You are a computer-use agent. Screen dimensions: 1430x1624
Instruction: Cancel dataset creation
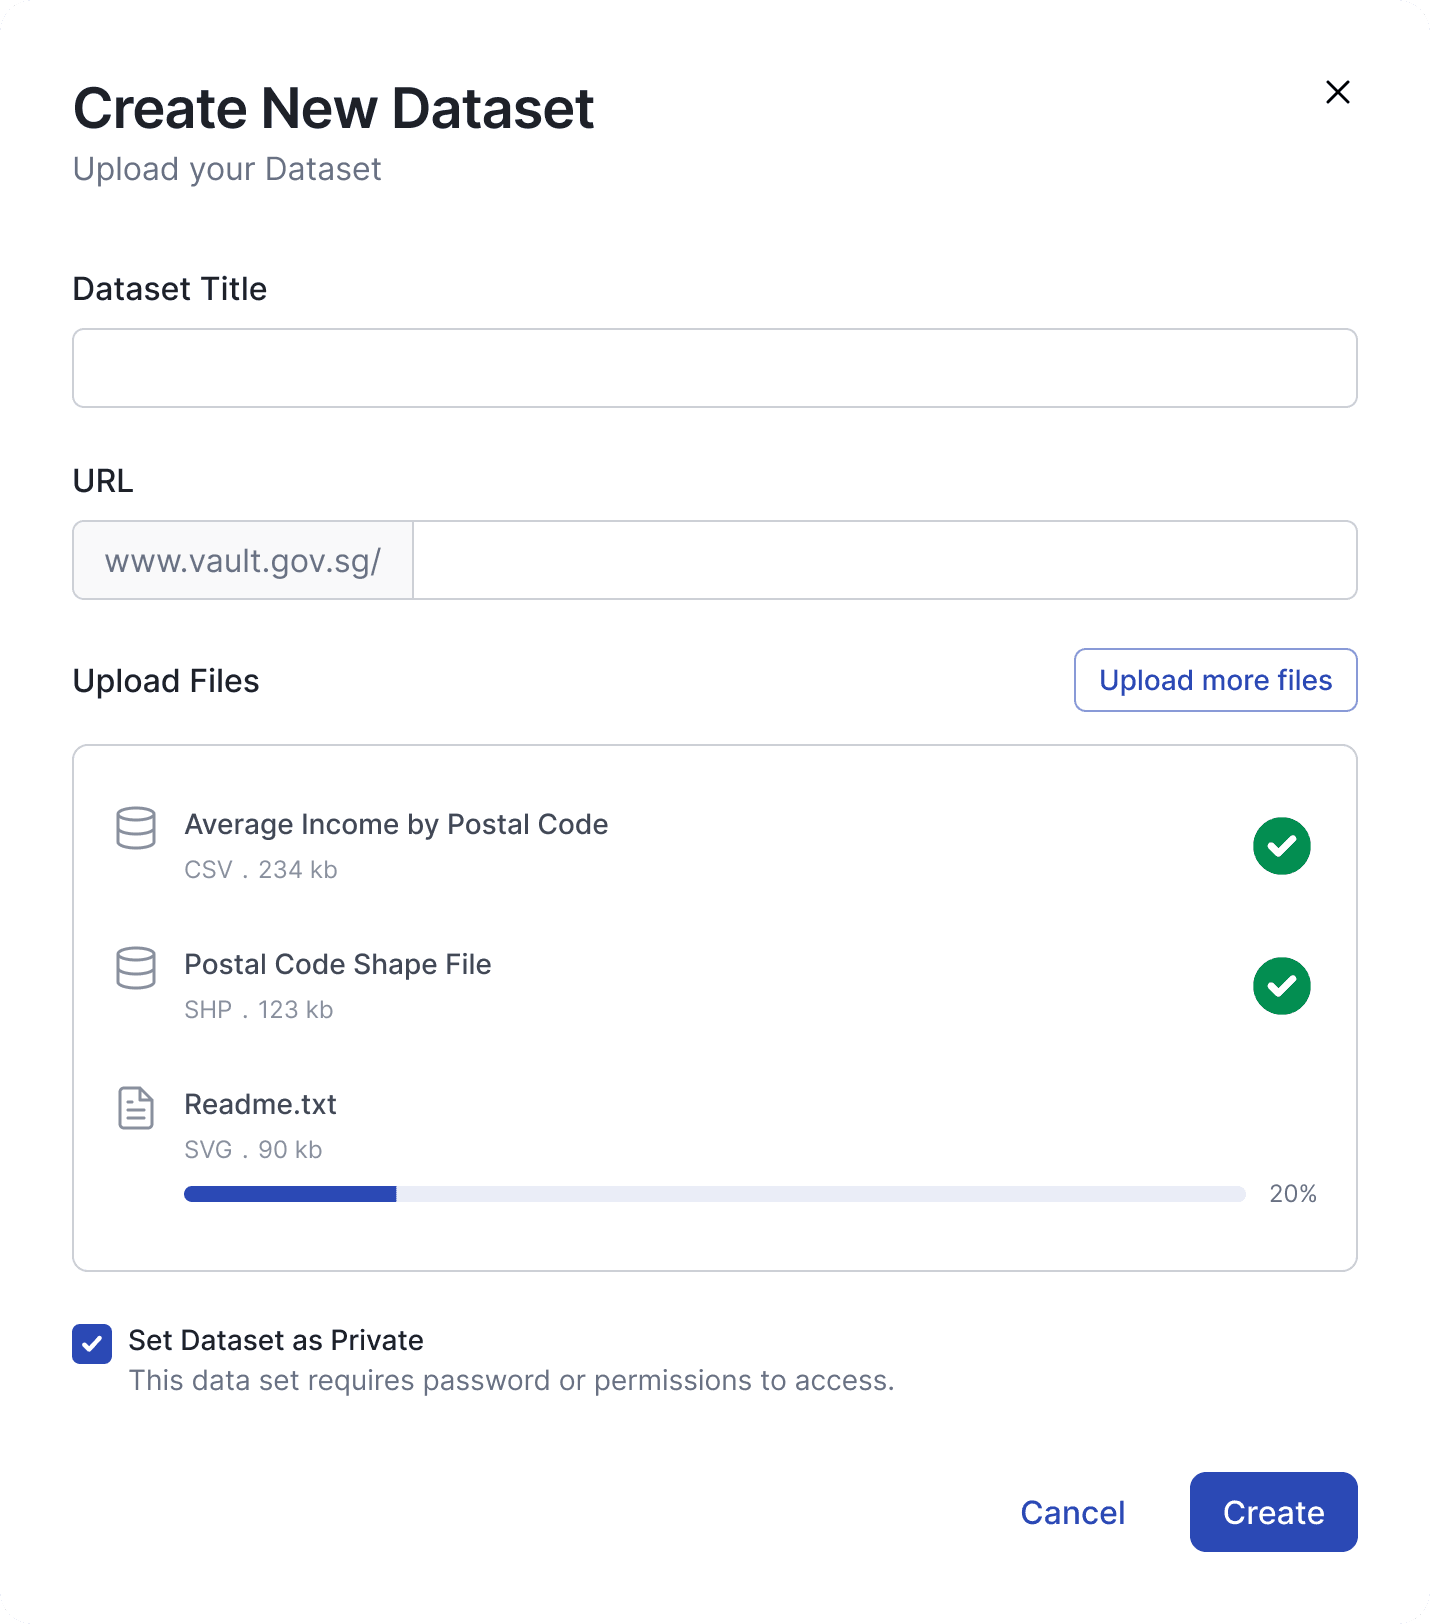[x=1073, y=1512]
